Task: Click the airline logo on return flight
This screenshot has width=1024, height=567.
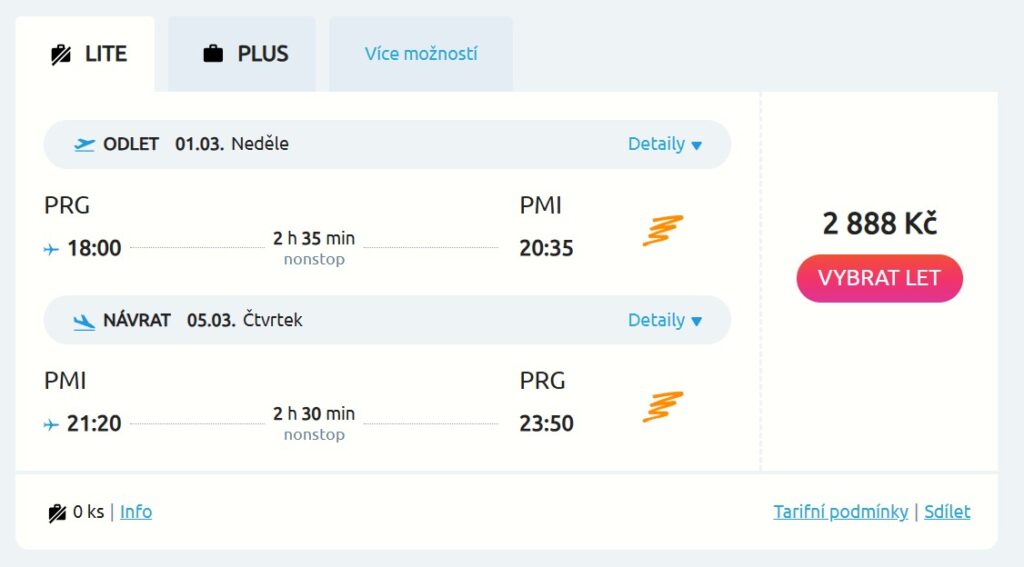Action: click(662, 406)
